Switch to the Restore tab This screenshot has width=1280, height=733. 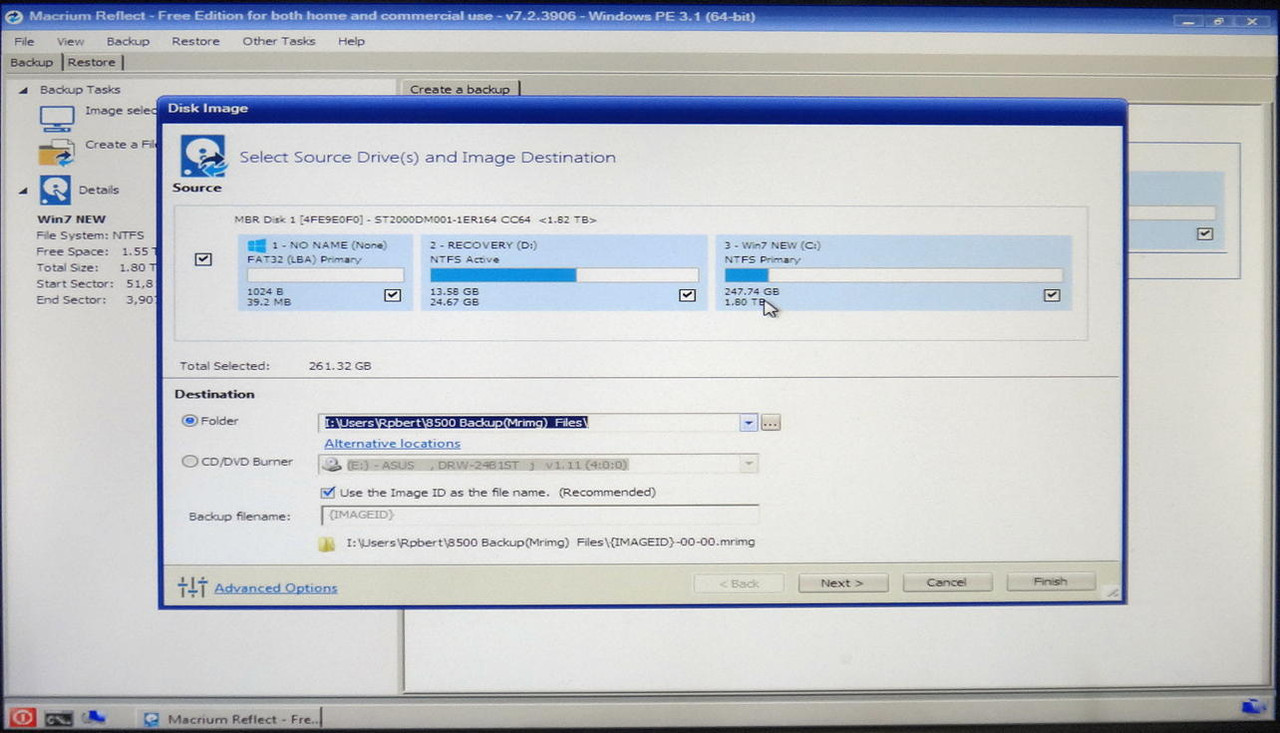point(91,62)
